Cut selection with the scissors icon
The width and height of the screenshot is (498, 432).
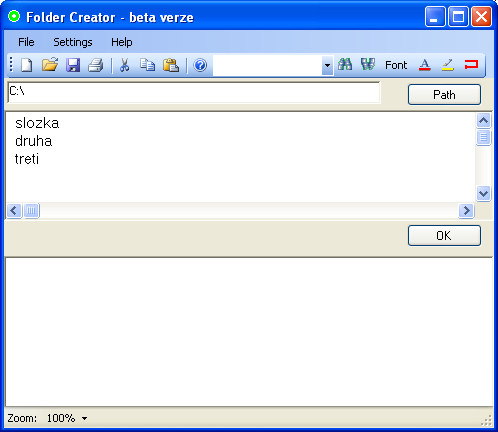124,65
